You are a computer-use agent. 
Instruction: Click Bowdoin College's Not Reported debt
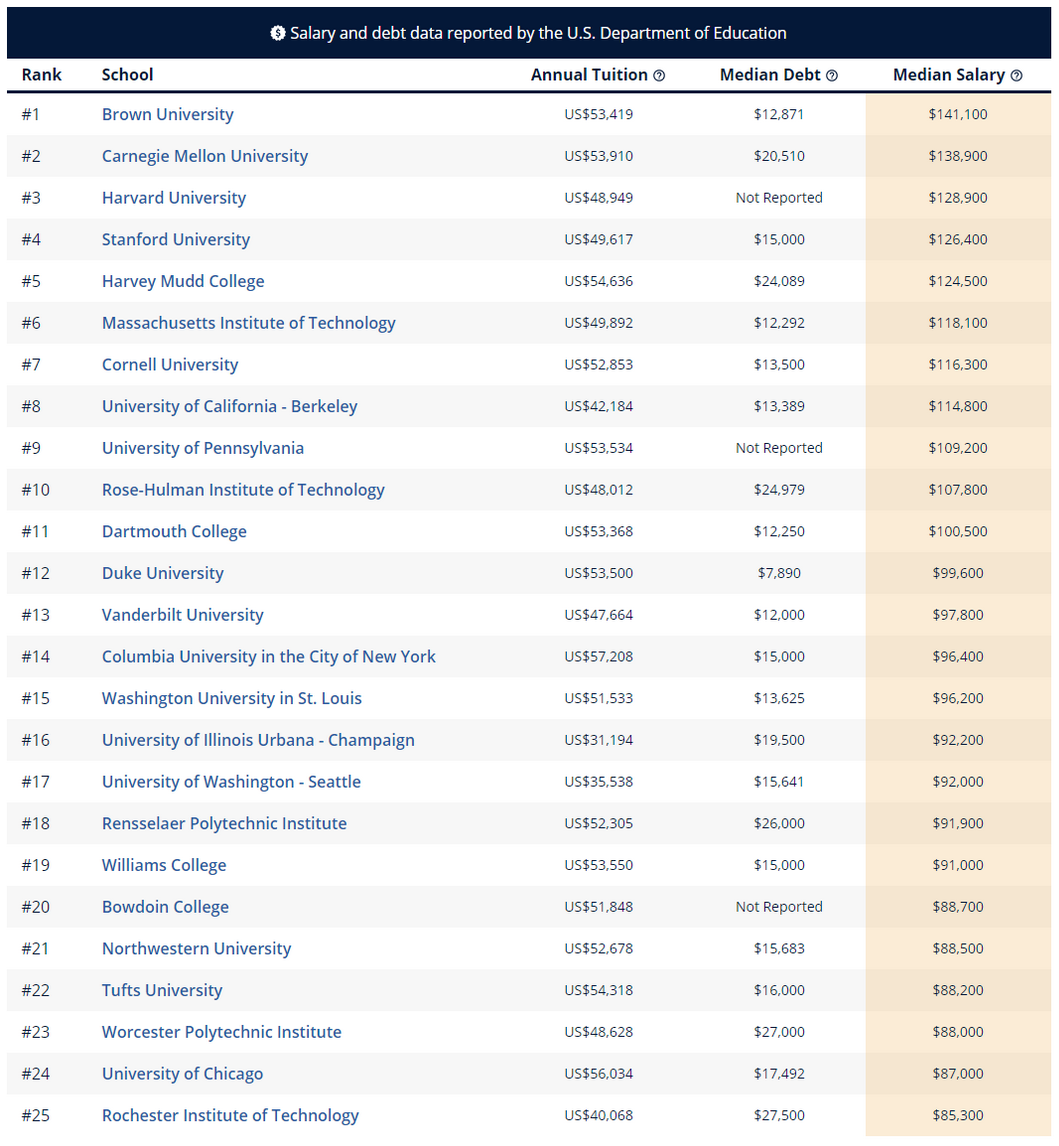[779, 906]
